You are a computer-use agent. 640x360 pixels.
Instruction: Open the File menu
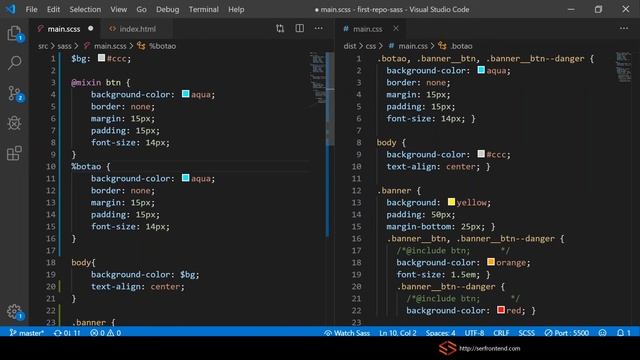31,9
